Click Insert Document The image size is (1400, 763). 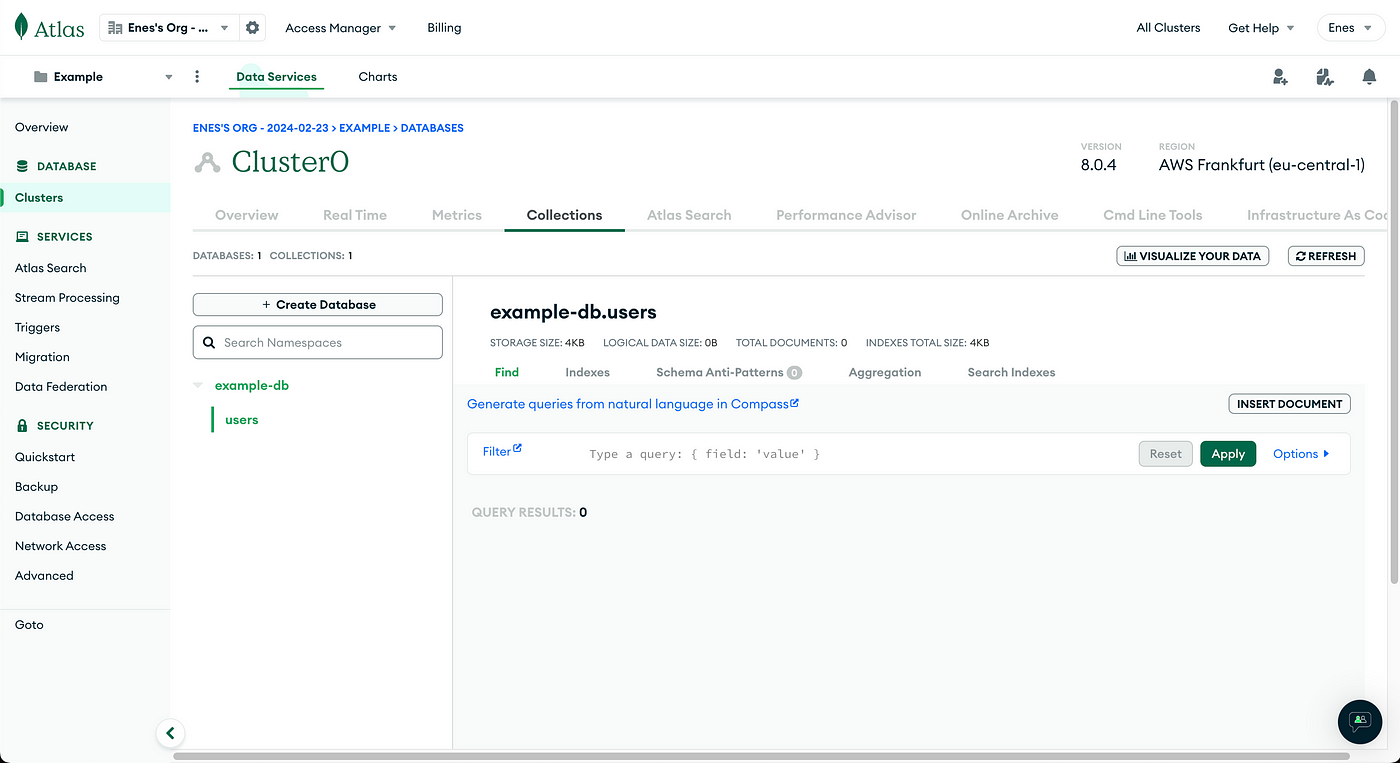coord(1289,404)
